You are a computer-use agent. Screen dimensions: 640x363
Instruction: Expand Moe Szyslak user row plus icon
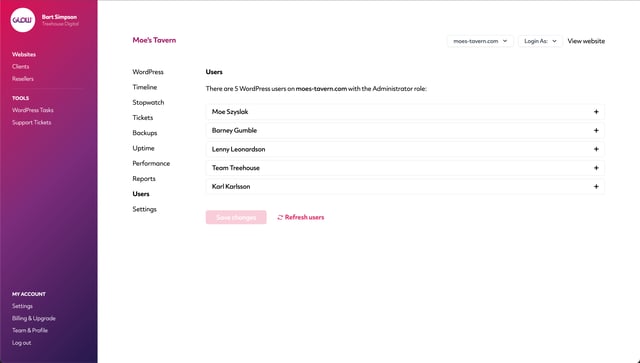(596, 112)
